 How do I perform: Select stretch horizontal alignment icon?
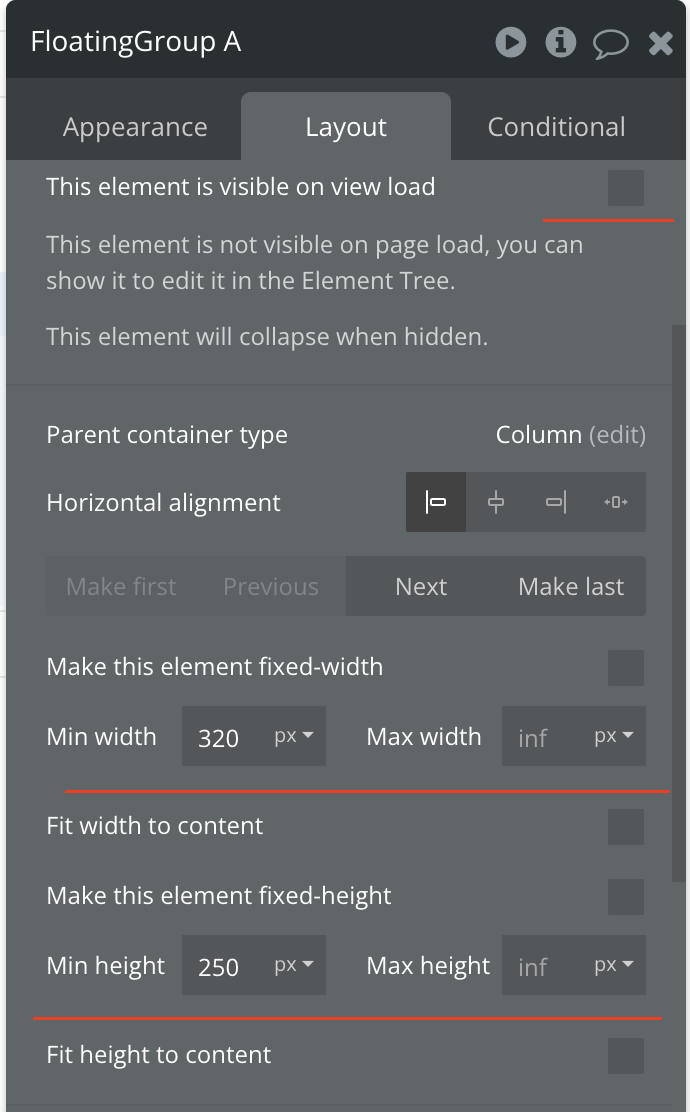click(x=616, y=502)
